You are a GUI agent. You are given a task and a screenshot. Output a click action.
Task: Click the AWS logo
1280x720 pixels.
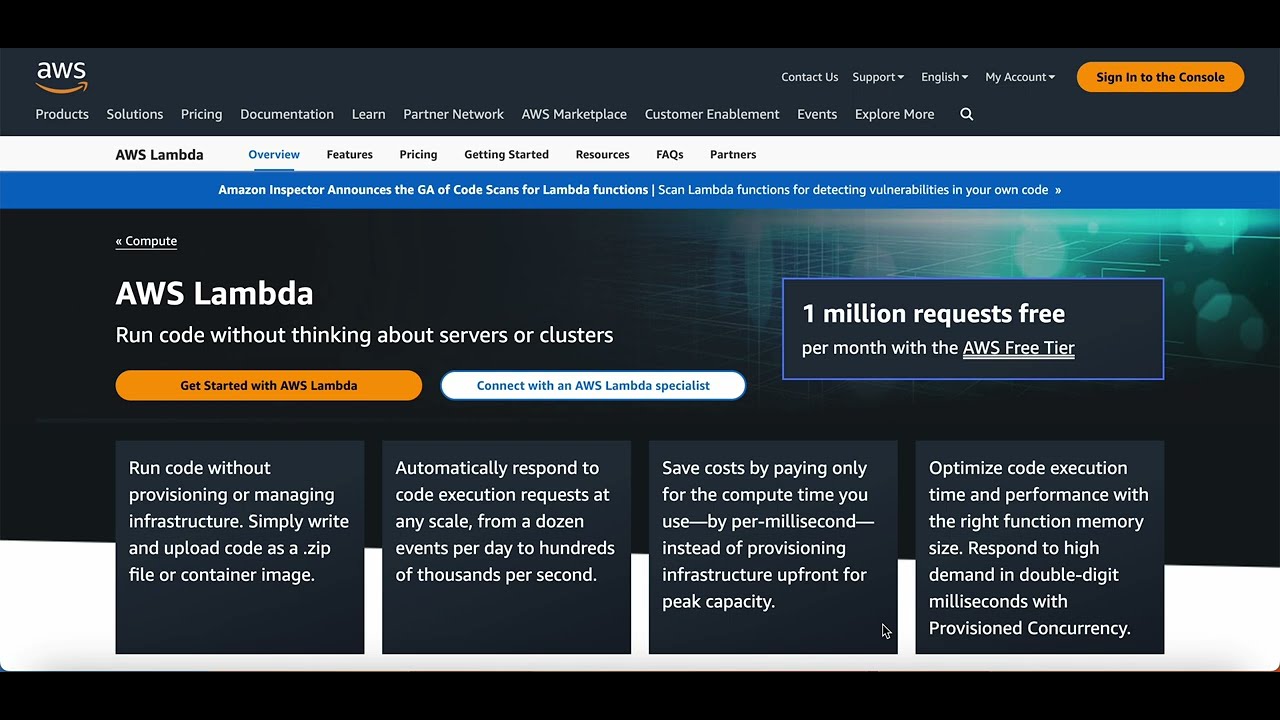pyautogui.click(x=62, y=77)
